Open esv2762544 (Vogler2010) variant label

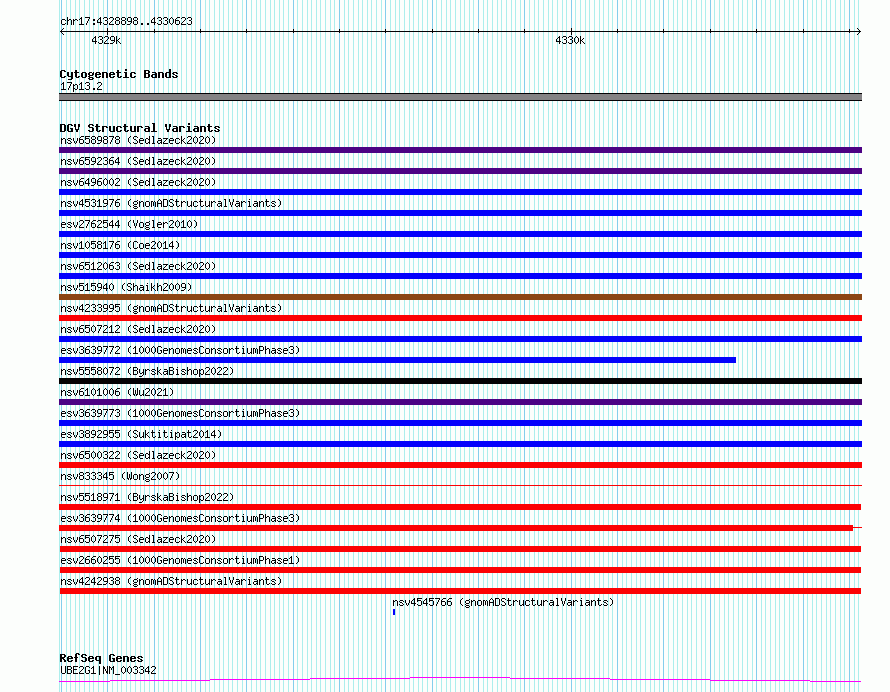(x=129, y=224)
